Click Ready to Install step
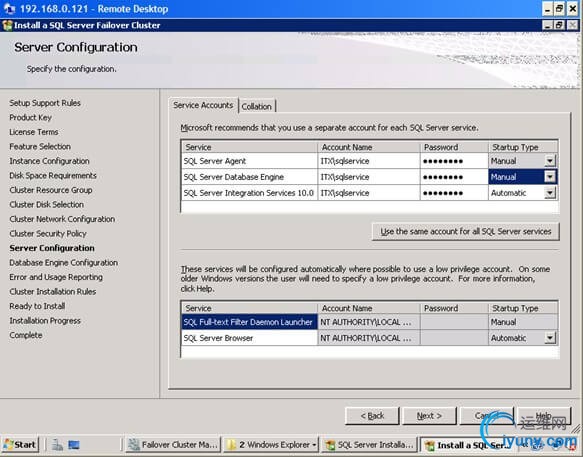 coord(37,306)
